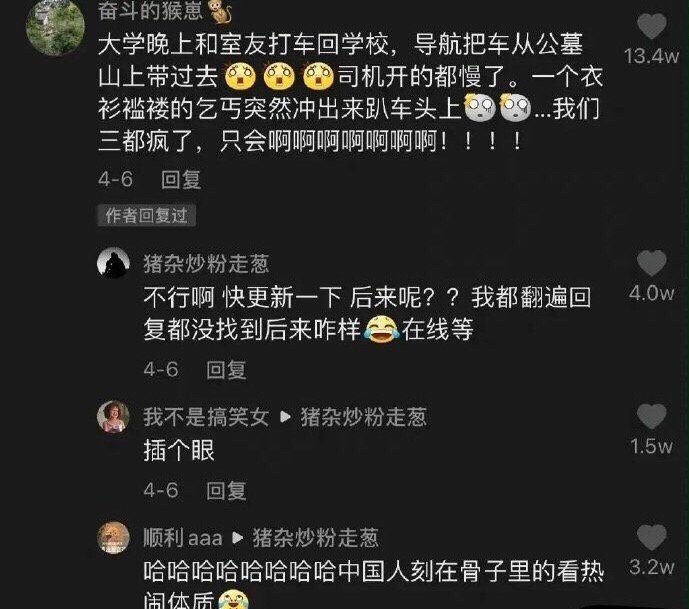Like 顺利aaa's reply with 3.2w likes
Viewport: 689px width, 609px height.
(x=652, y=537)
